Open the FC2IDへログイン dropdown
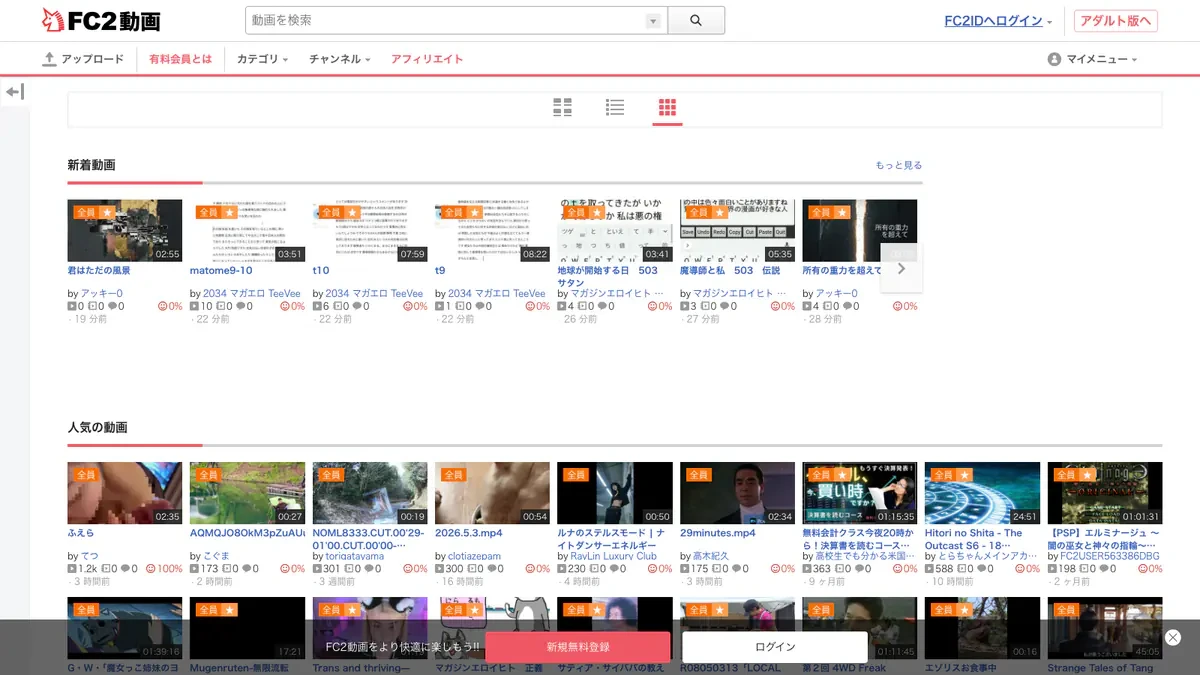1200x675 pixels. (x=999, y=21)
